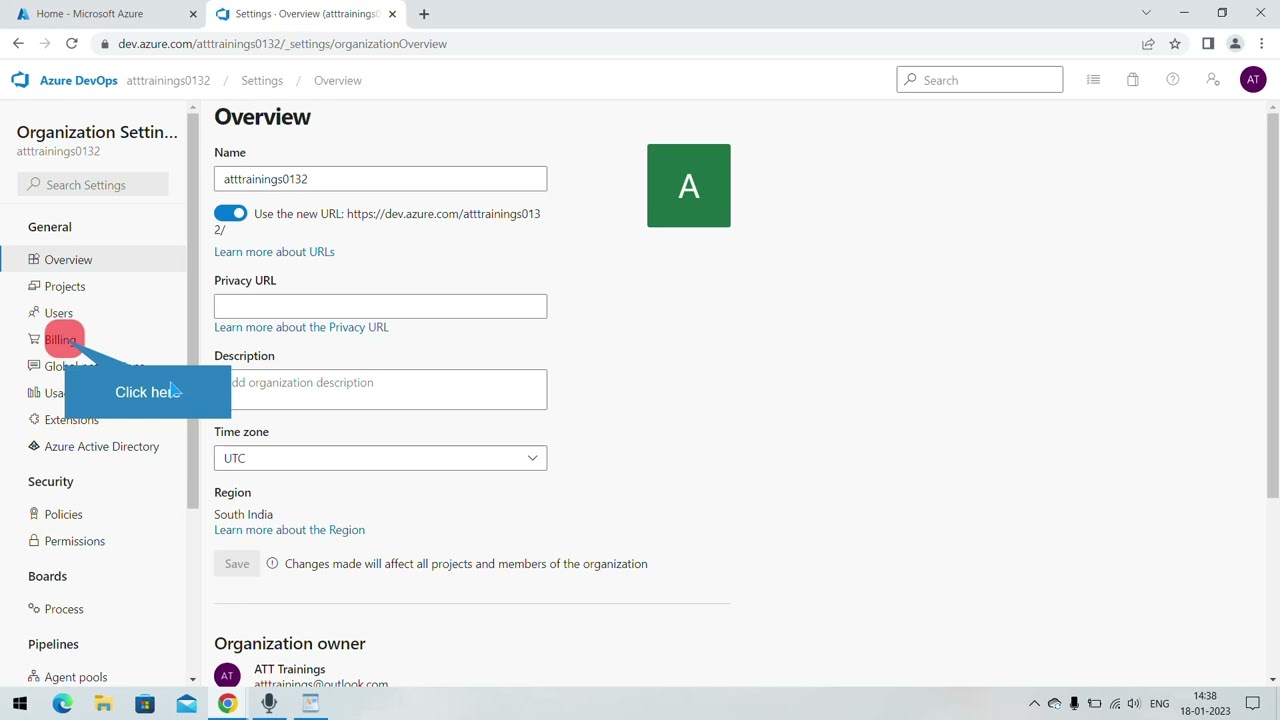The image size is (1280, 720).
Task: Click the organization info icon next to Save
Action: 272,564
